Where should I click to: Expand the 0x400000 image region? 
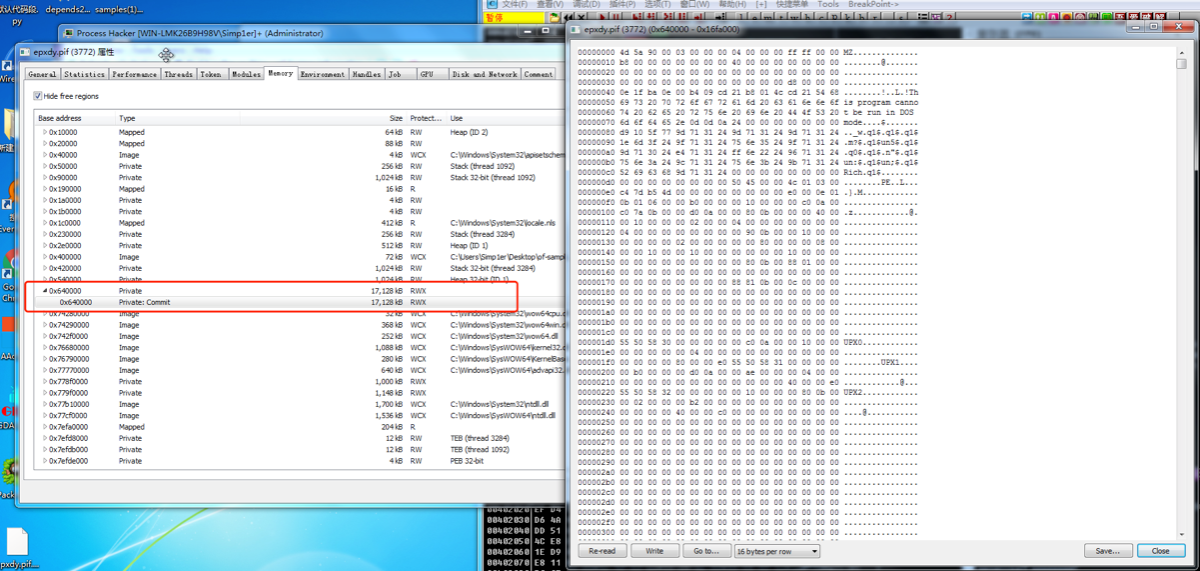[x=45, y=257]
